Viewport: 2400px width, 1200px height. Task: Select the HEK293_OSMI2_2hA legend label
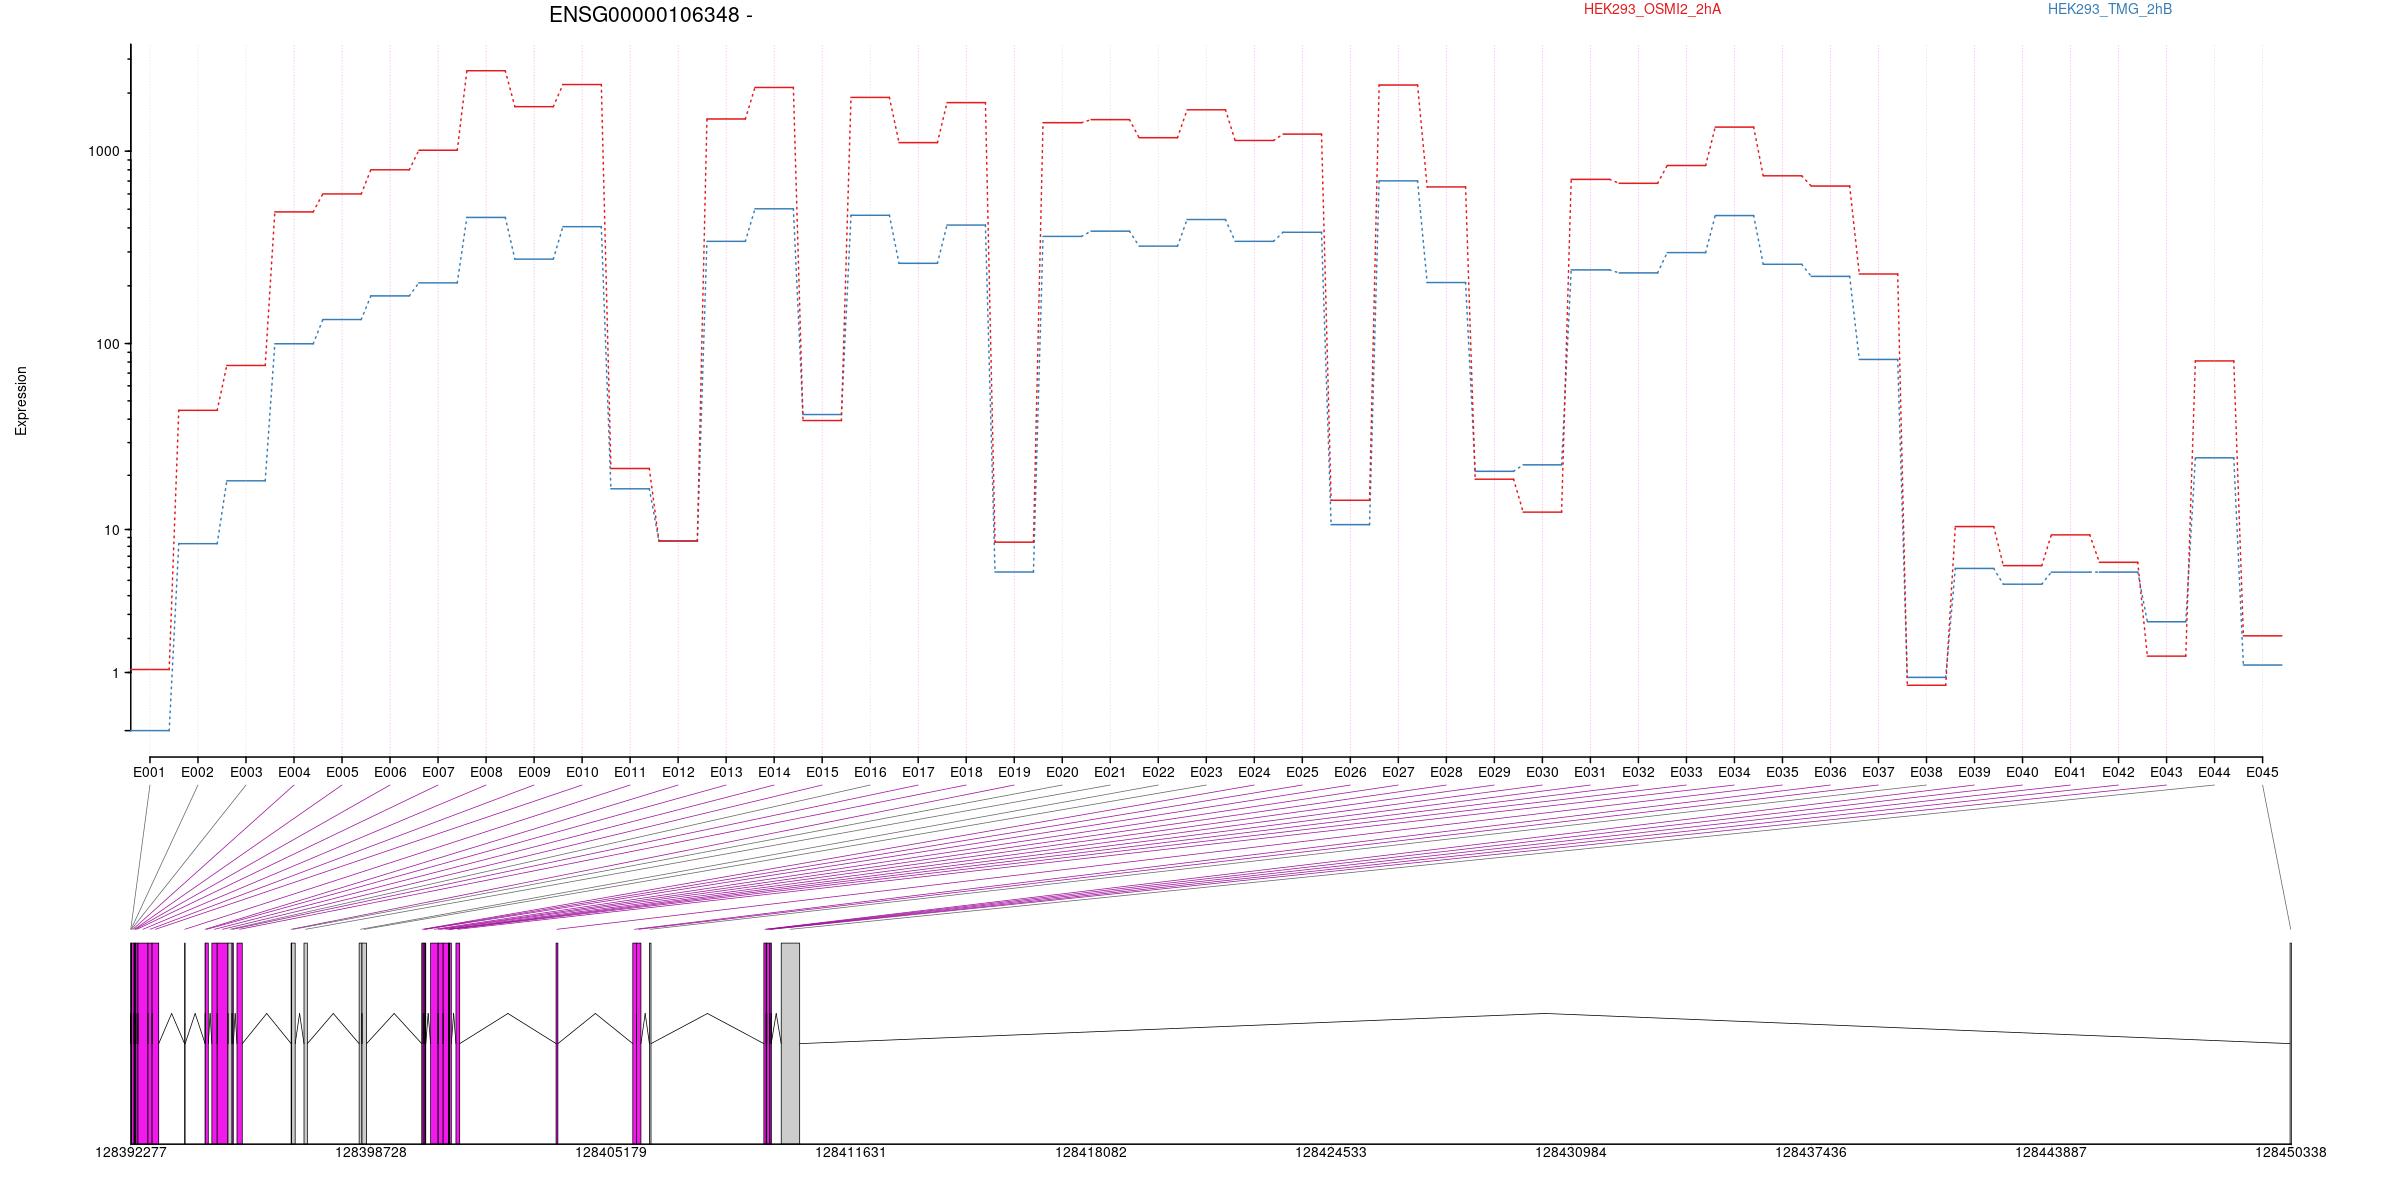1653,9
